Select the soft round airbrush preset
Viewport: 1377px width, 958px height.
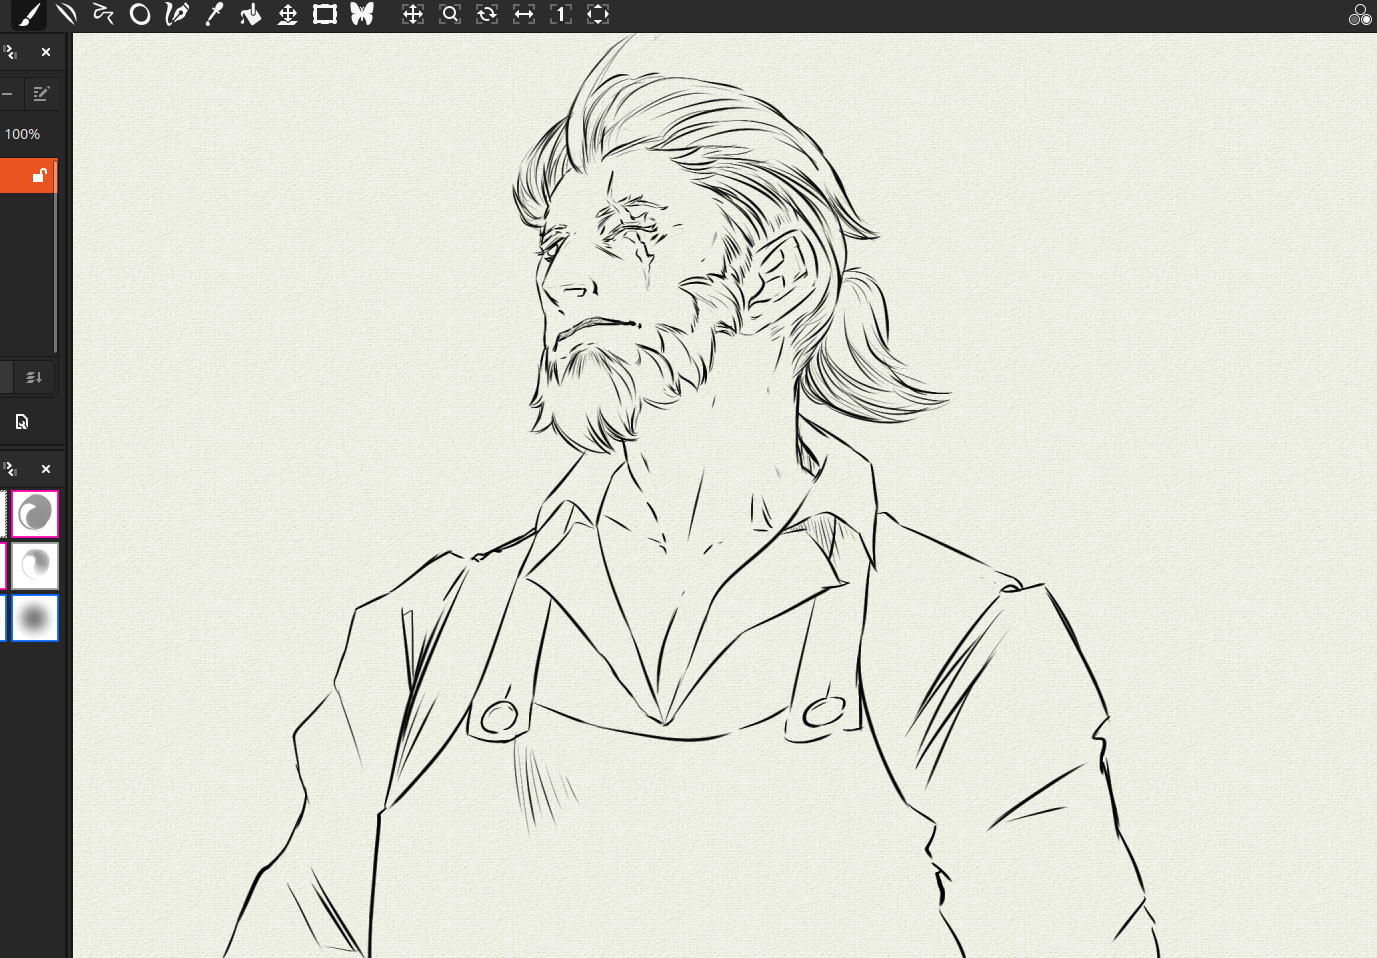tap(35, 618)
